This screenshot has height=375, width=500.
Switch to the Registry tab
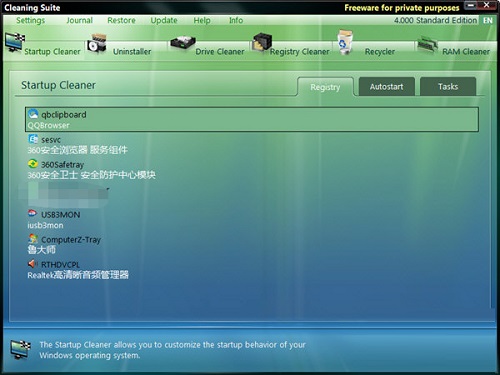click(x=325, y=87)
